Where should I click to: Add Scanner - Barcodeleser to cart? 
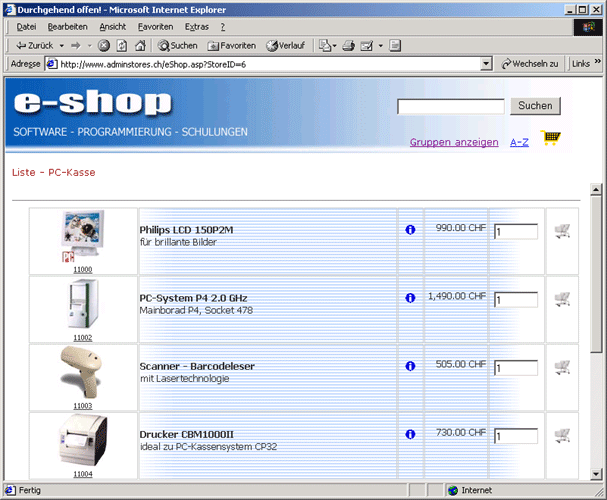pyautogui.click(x=562, y=367)
